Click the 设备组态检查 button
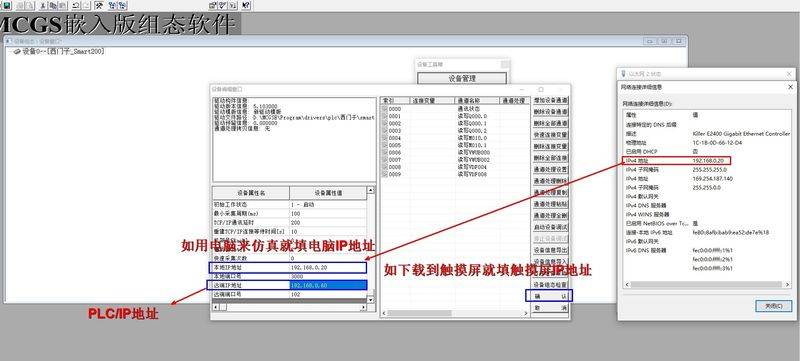The height and width of the screenshot is (361, 800). [551, 284]
